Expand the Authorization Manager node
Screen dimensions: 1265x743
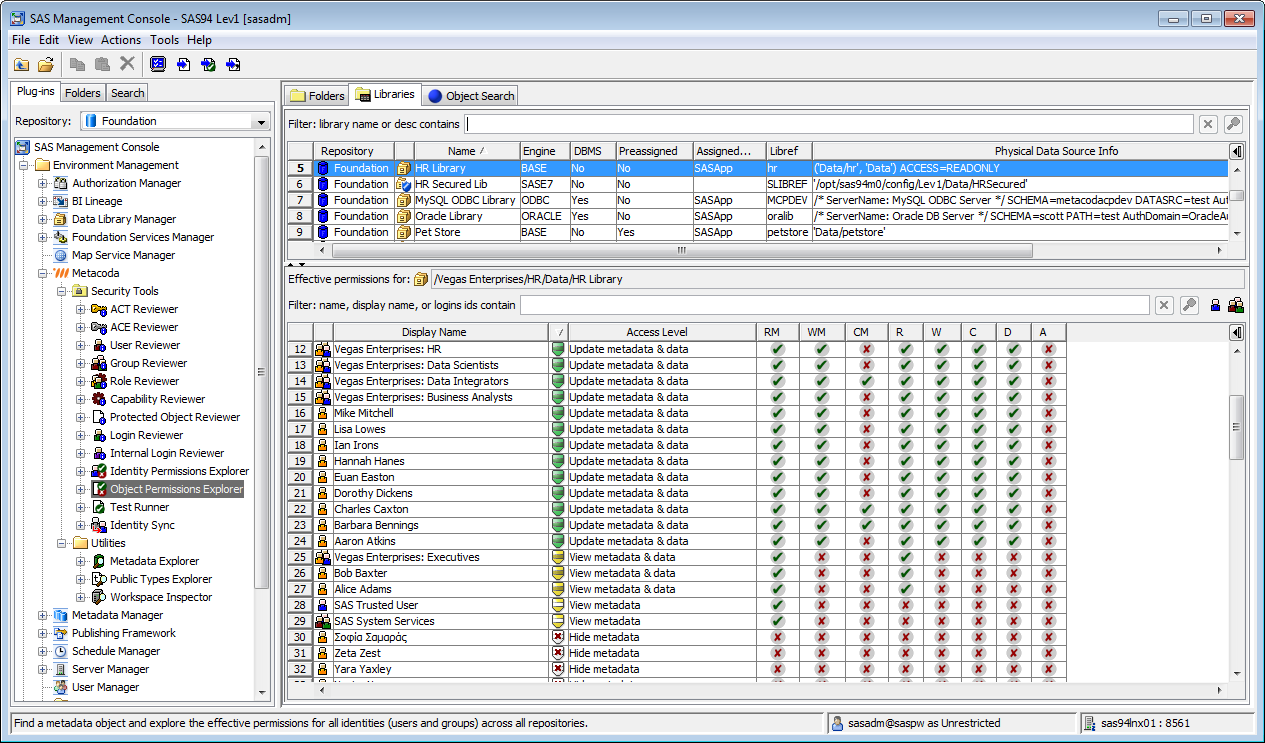click(43, 183)
